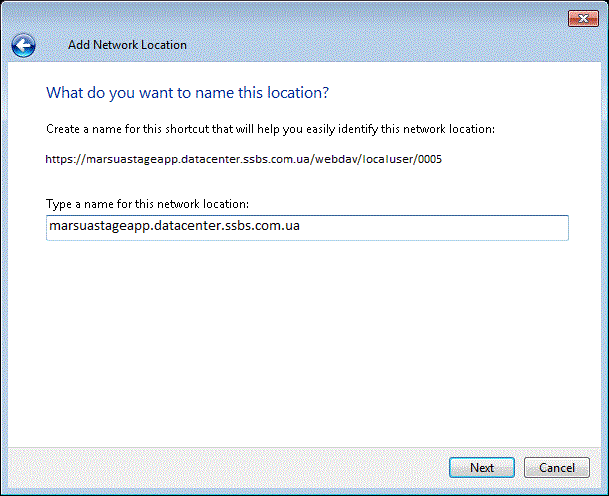Click the empty footer area left of Next
Image resolution: width=609 pixels, height=496 pixels.
pyautogui.click(x=227, y=467)
